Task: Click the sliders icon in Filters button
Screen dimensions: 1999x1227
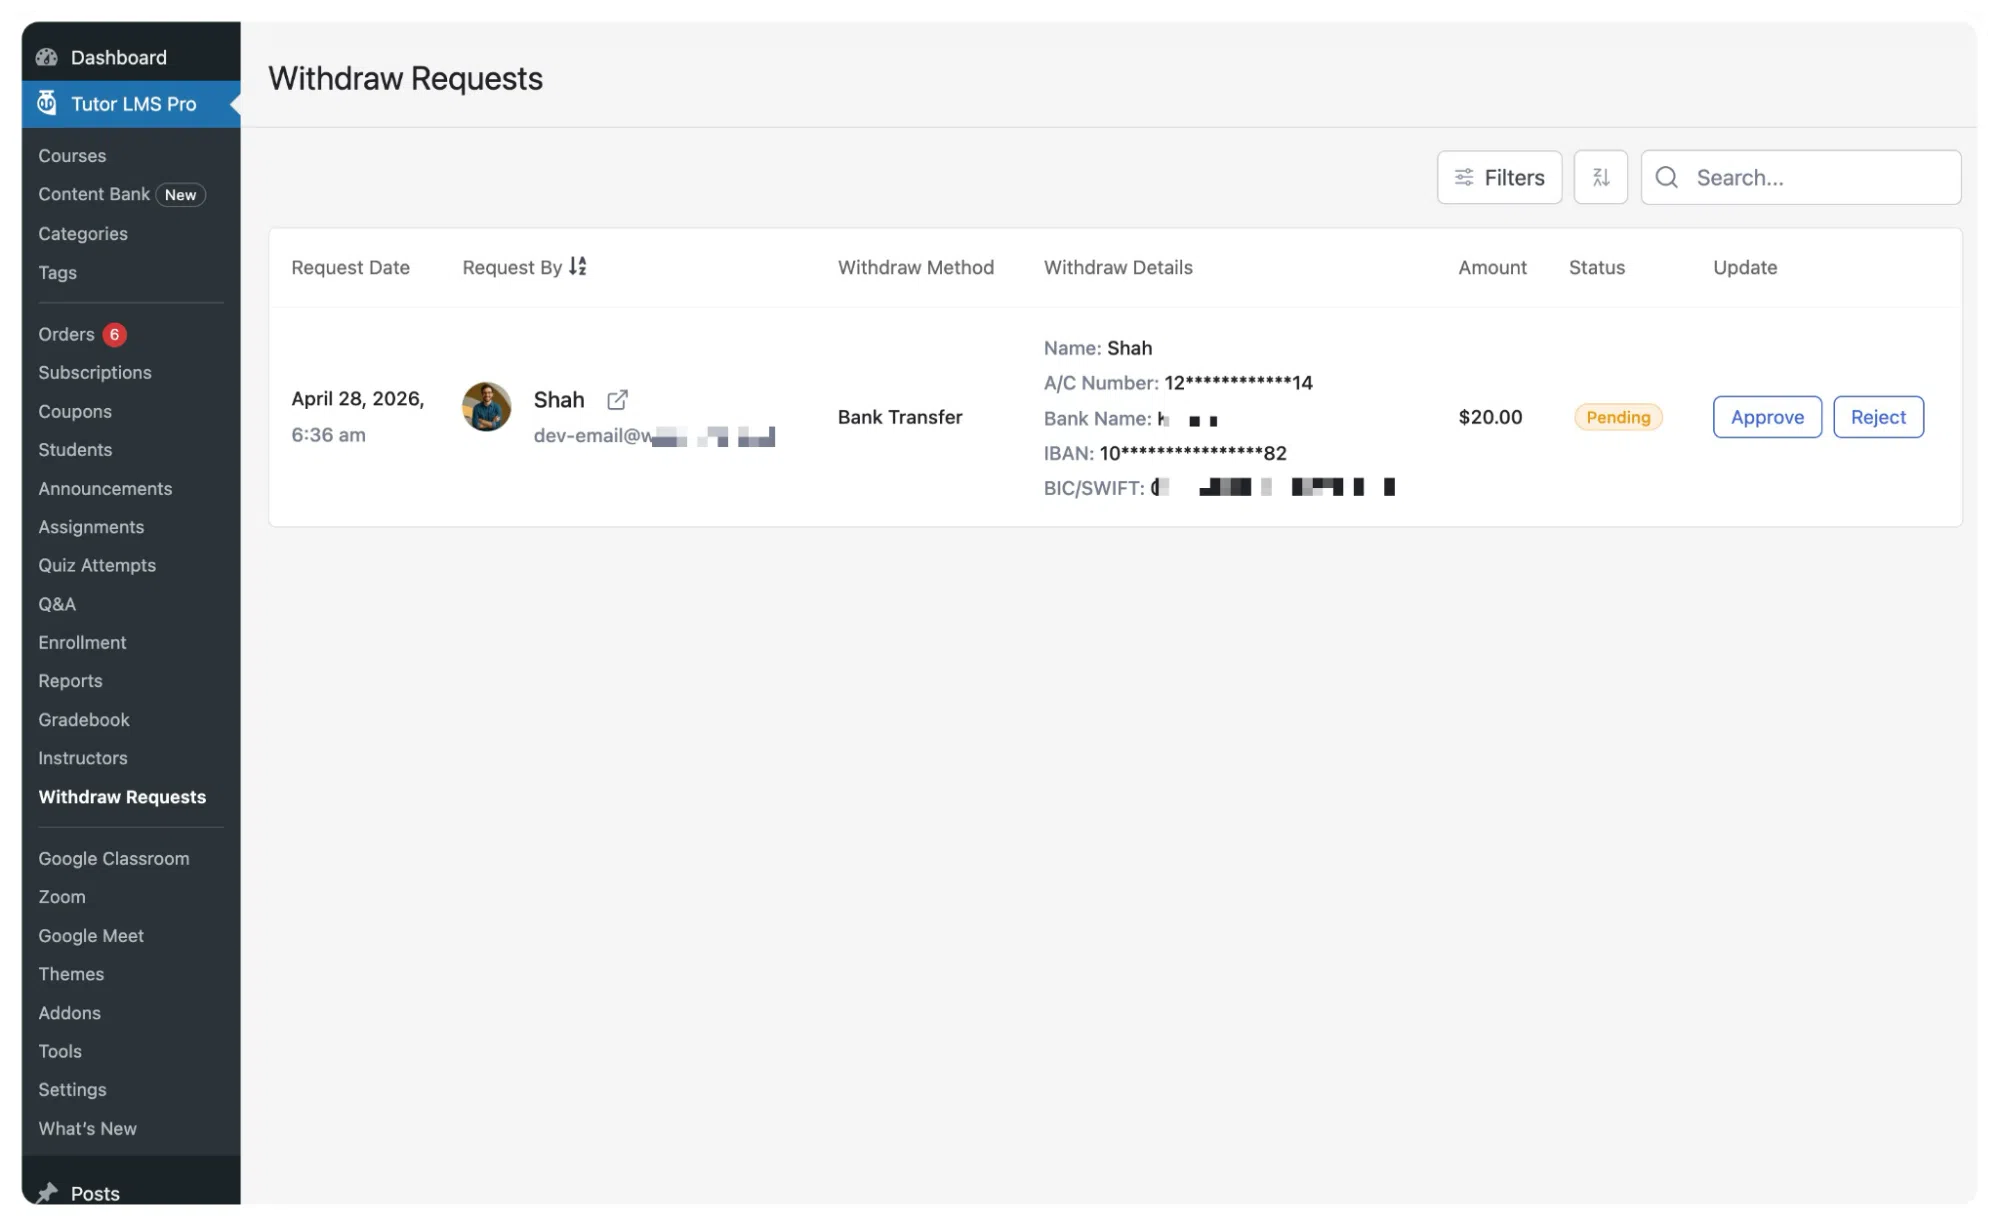Action: [x=1464, y=177]
